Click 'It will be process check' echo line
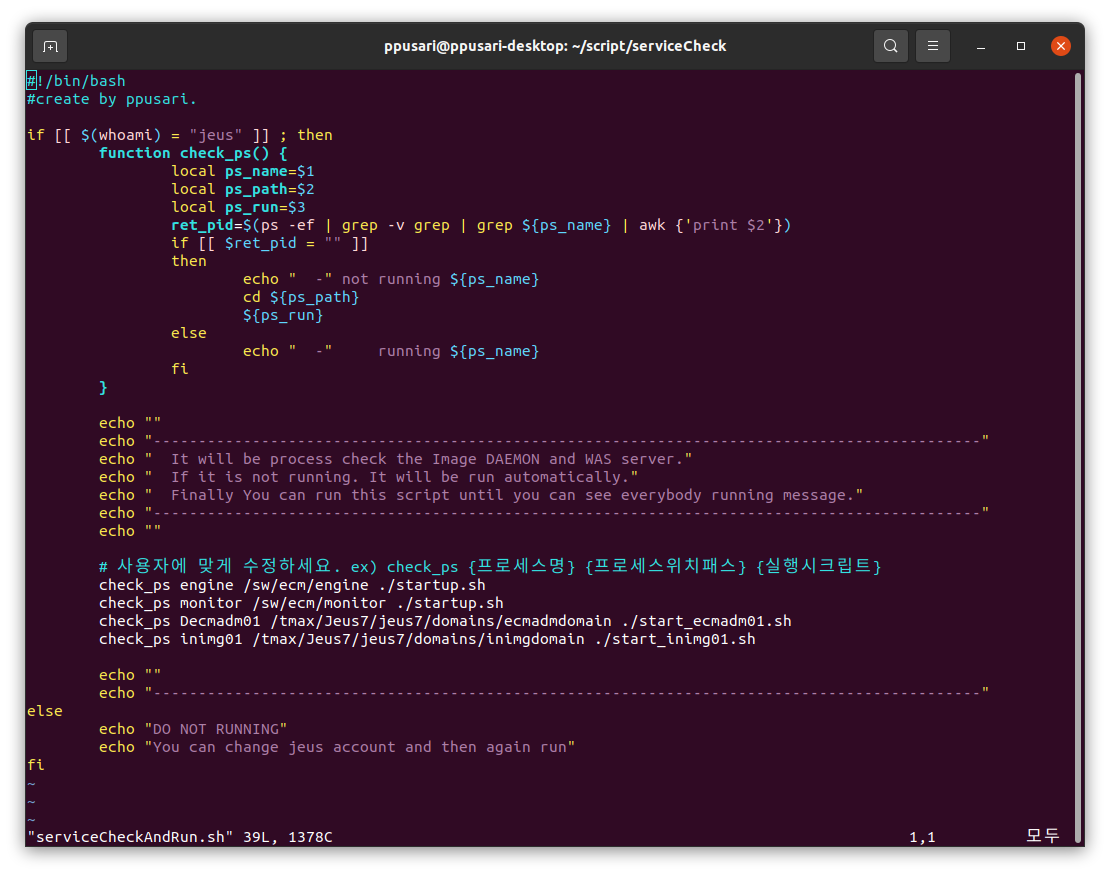 [396, 459]
